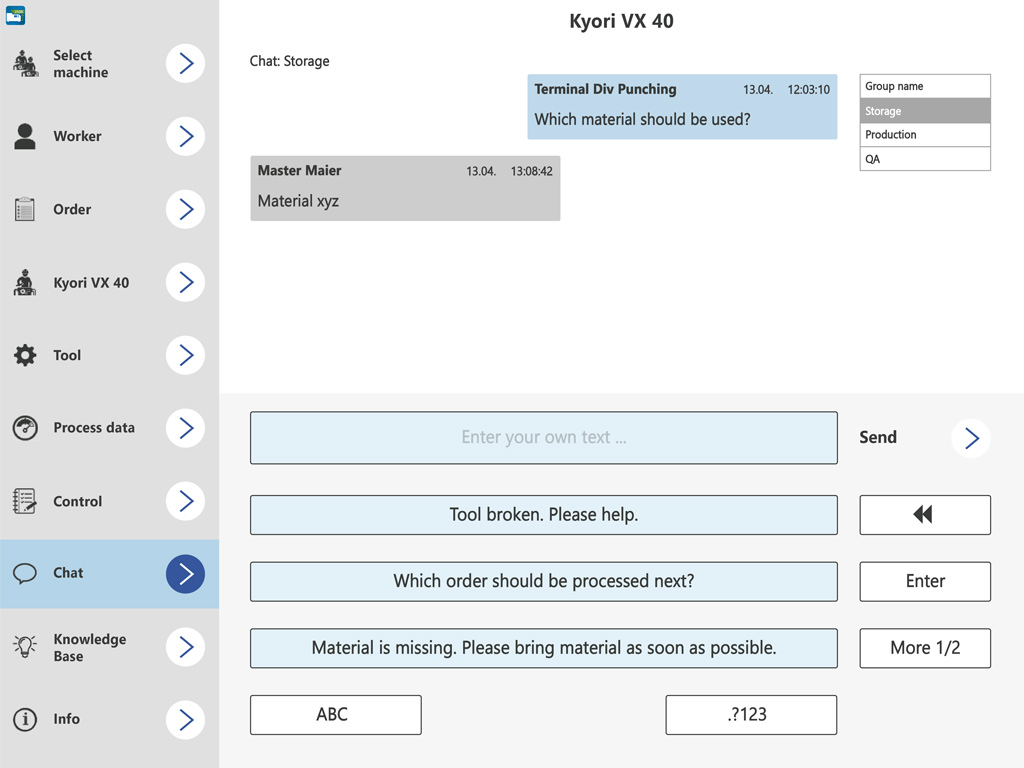Click the Info circle icon

pyautogui.click(x=25, y=719)
